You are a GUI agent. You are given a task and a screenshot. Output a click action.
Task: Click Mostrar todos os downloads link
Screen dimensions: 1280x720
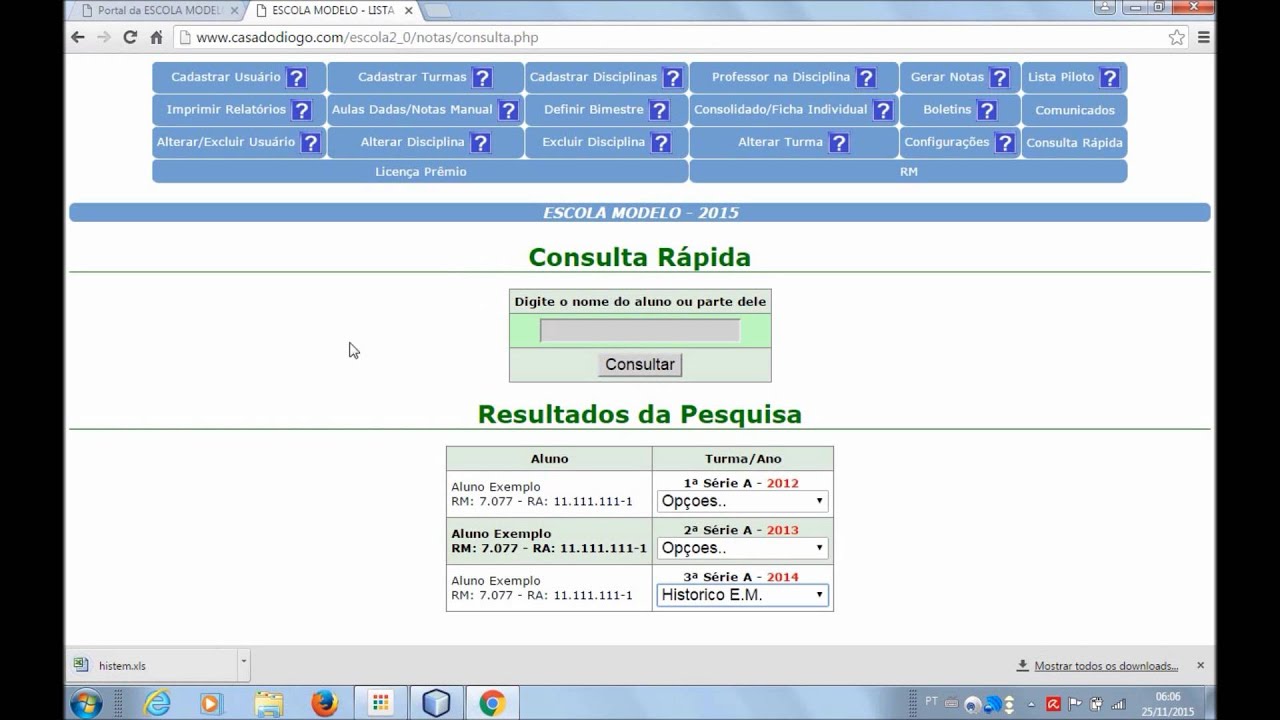click(x=1106, y=666)
